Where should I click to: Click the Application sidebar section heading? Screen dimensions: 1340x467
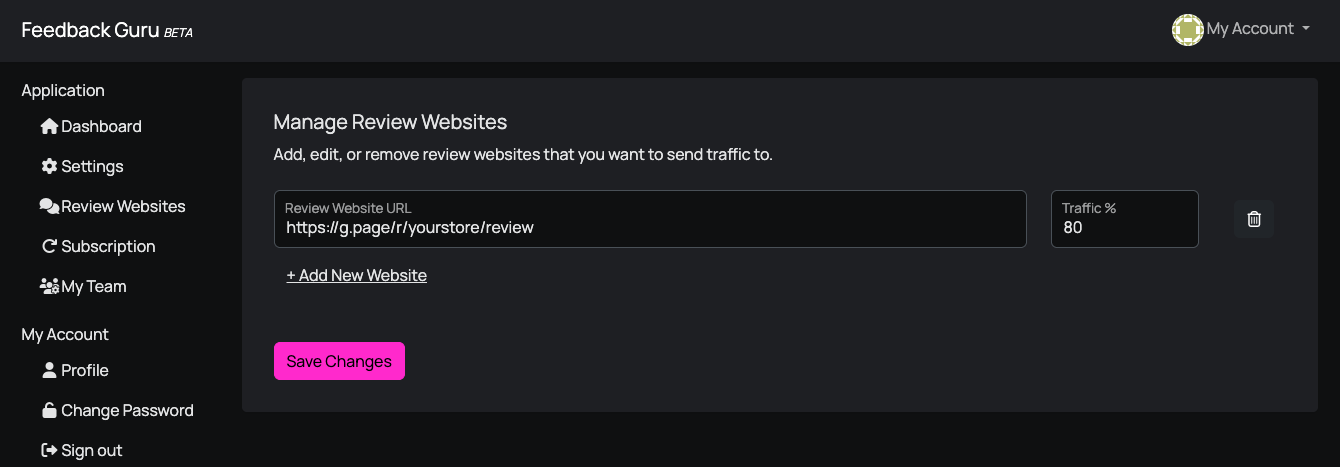pyautogui.click(x=63, y=90)
